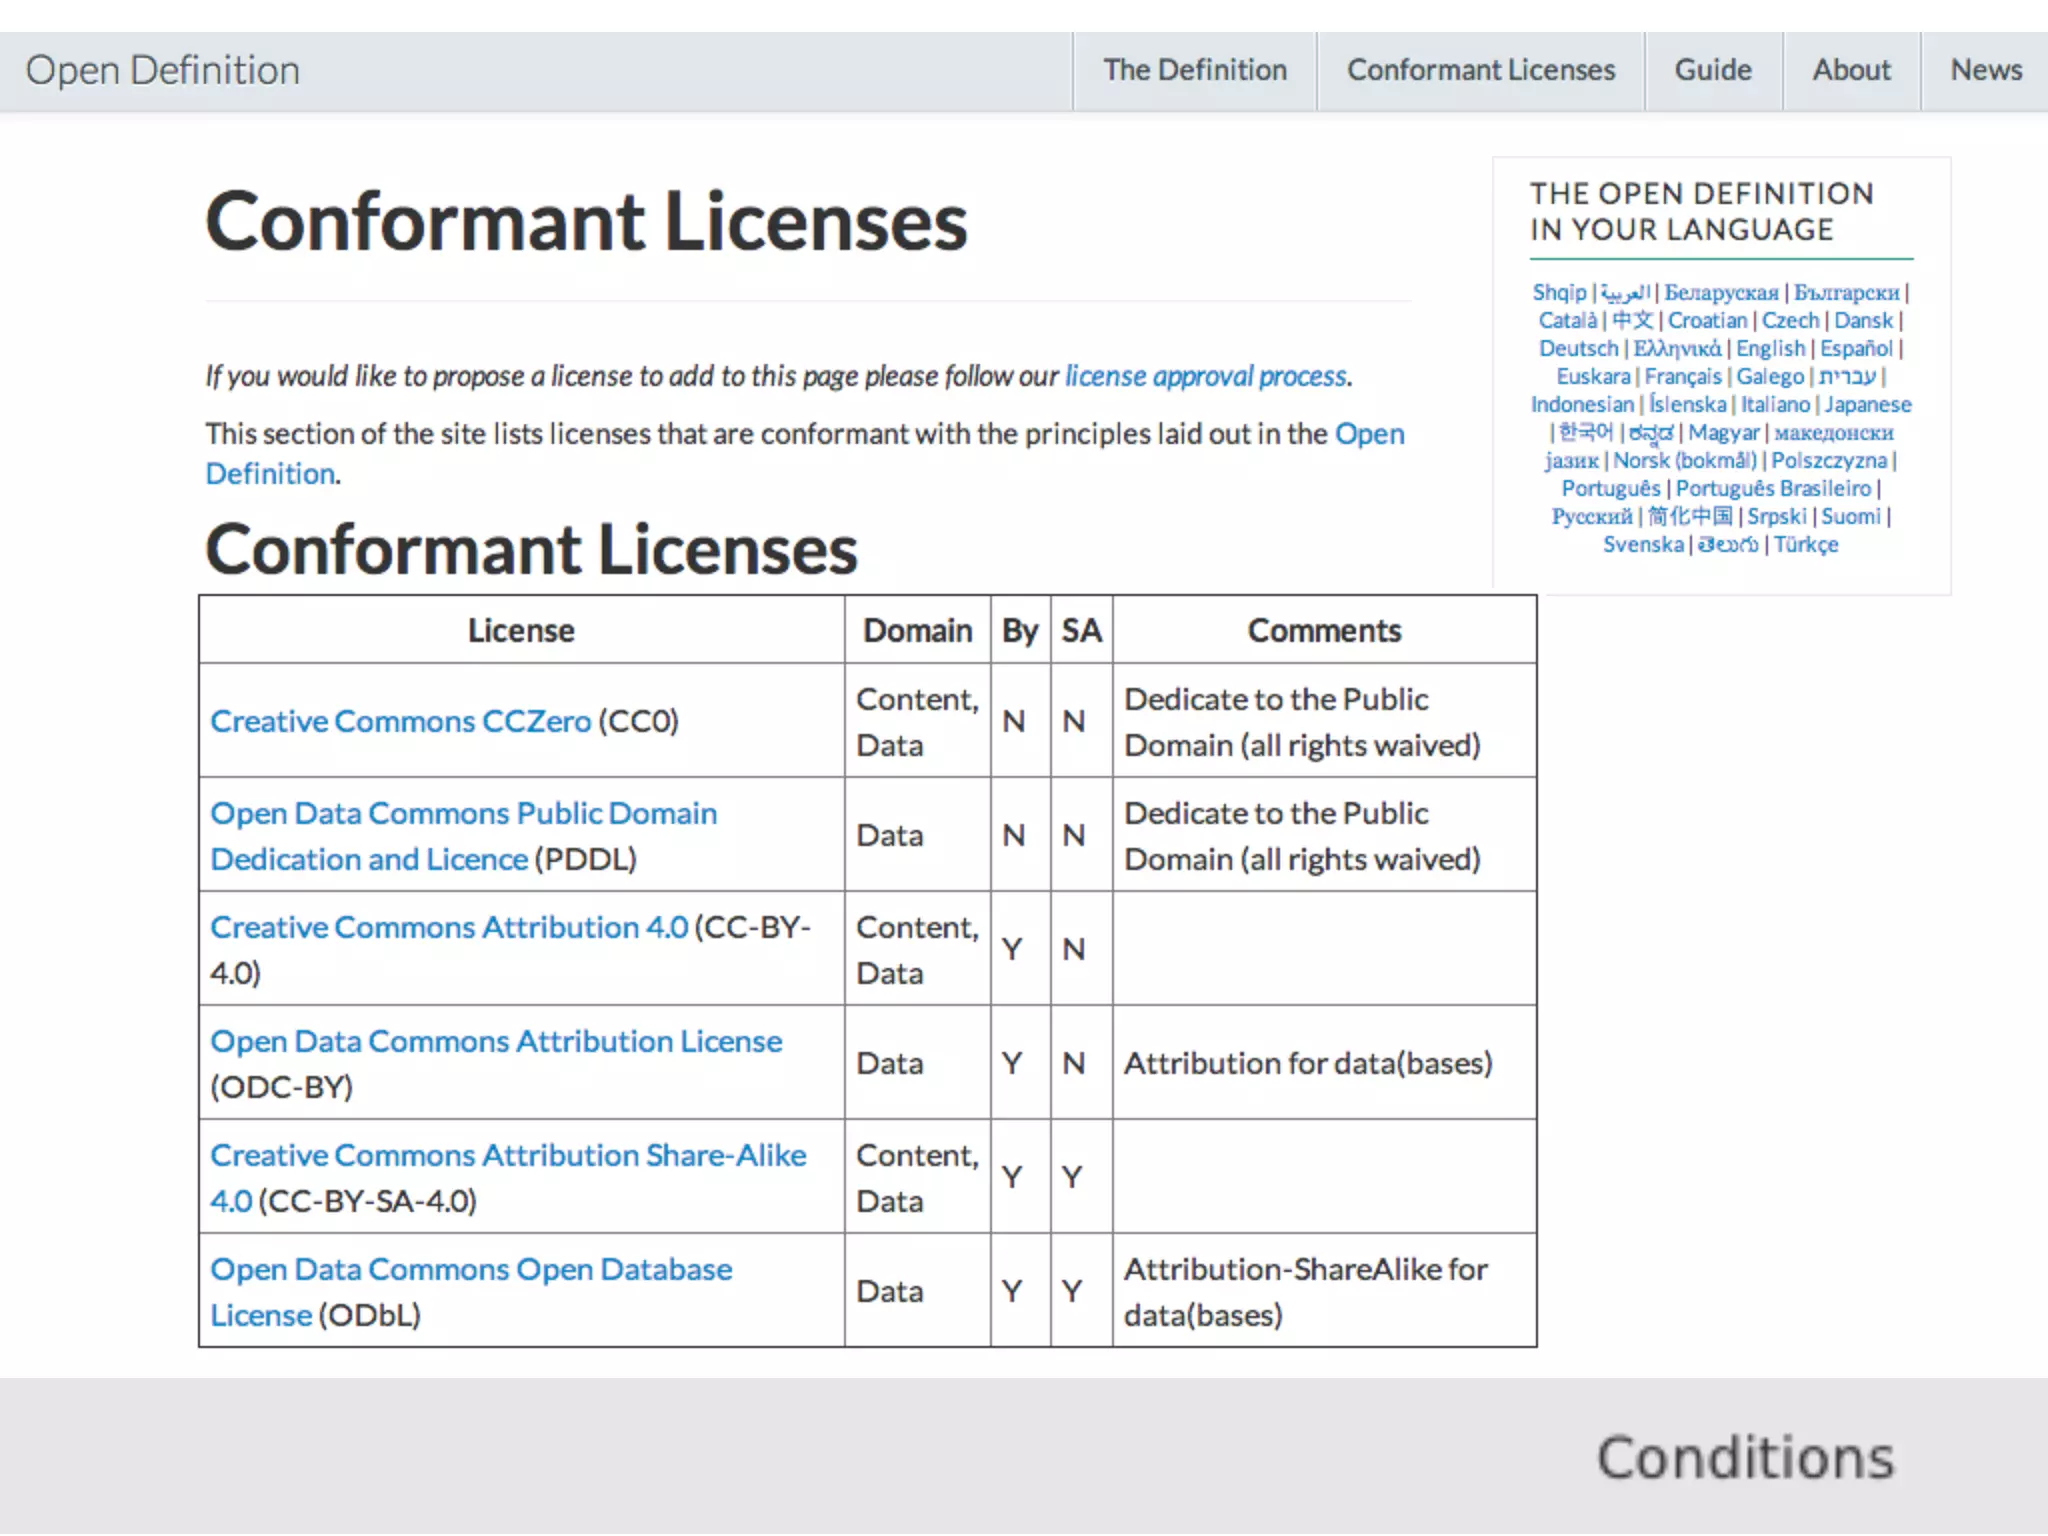Follow the license approval process link
The image size is (2048, 1536).
[1205, 376]
